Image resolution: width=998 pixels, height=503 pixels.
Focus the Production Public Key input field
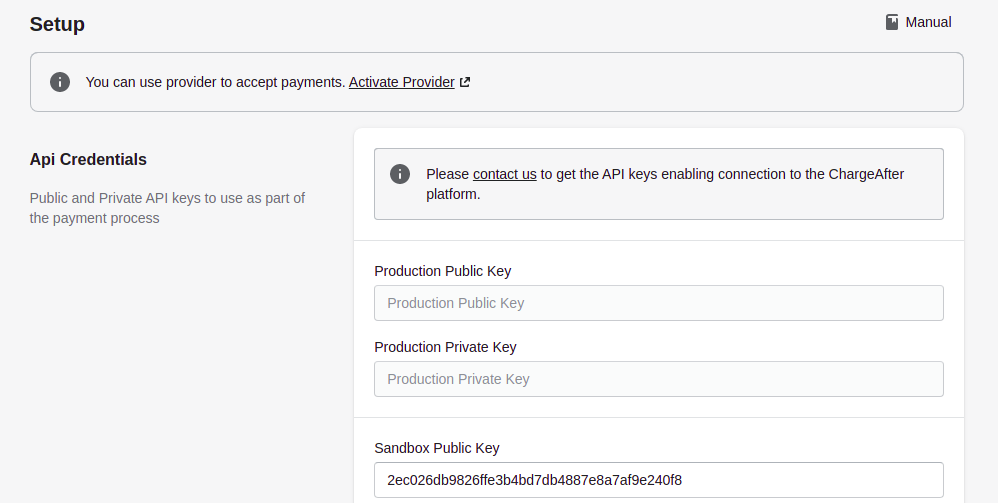coord(658,303)
